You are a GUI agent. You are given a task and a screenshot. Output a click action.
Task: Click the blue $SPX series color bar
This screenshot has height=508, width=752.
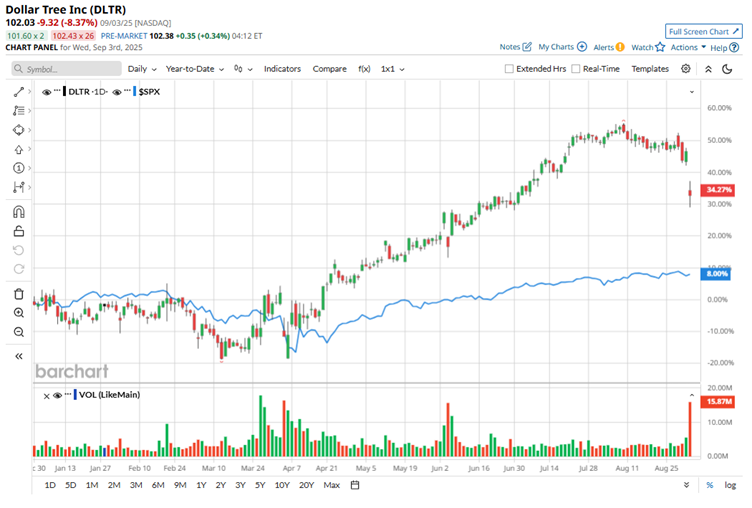pyautogui.click(x=135, y=92)
